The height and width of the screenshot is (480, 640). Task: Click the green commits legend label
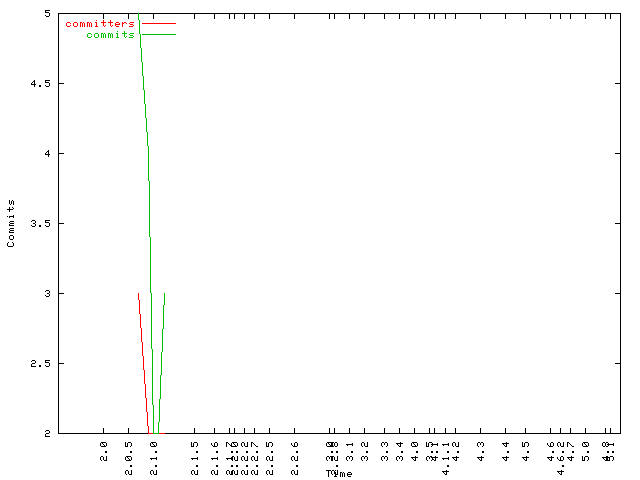click(110, 35)
